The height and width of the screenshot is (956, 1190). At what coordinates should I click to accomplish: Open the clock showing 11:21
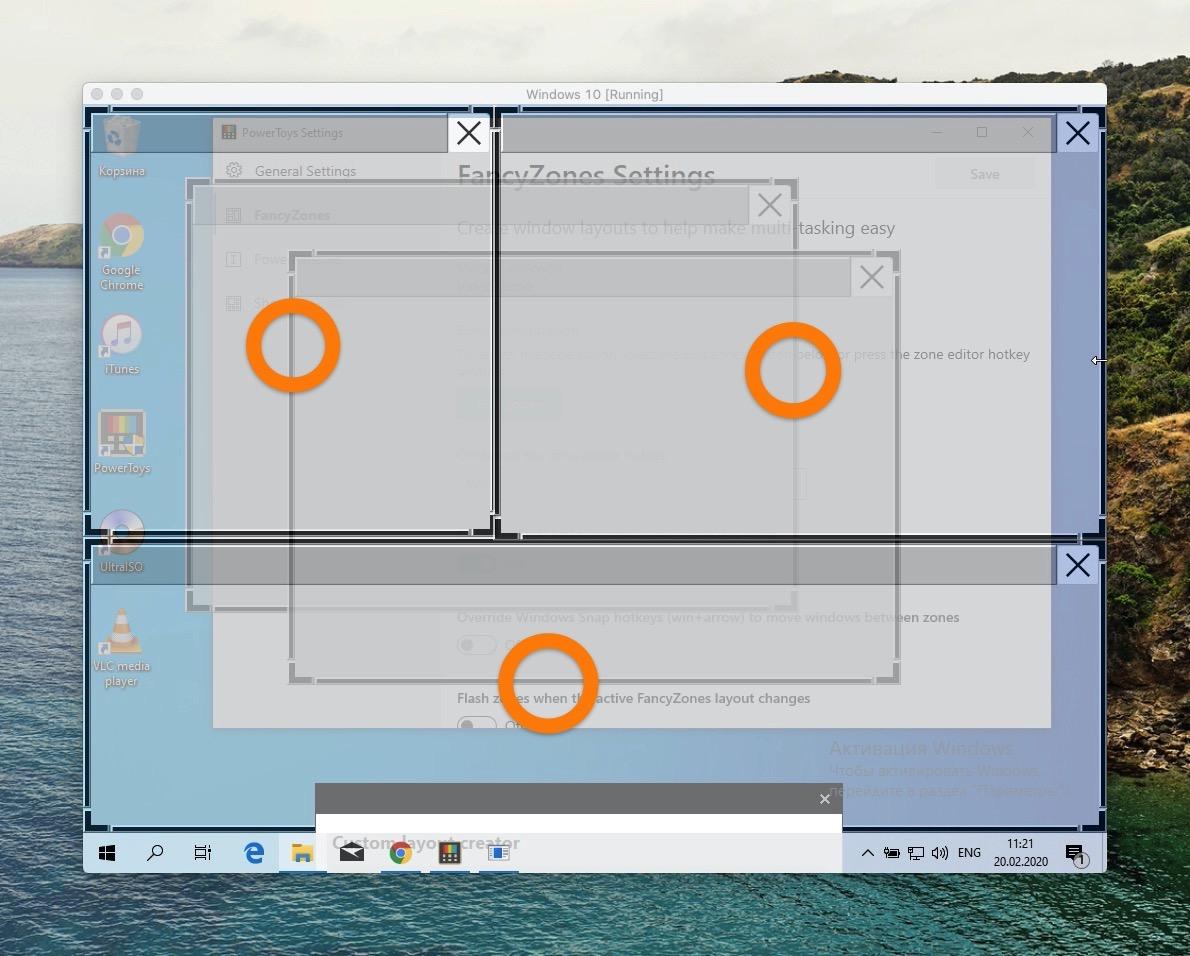[1021, 853]
